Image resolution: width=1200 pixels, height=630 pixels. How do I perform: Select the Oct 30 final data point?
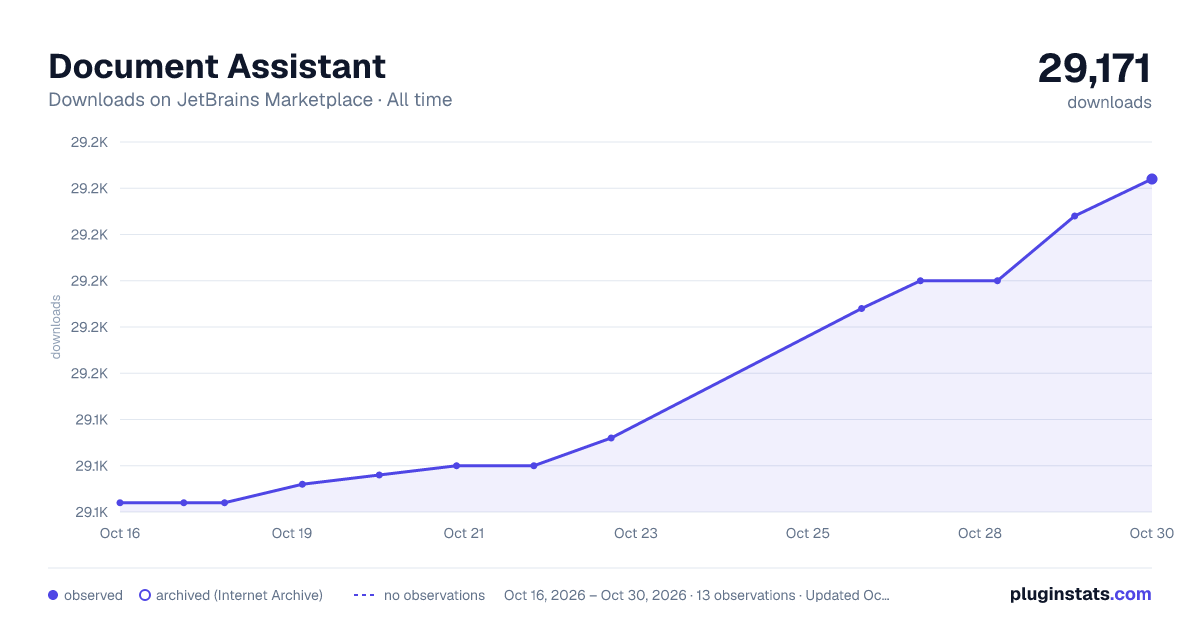tap(1152, 179)
